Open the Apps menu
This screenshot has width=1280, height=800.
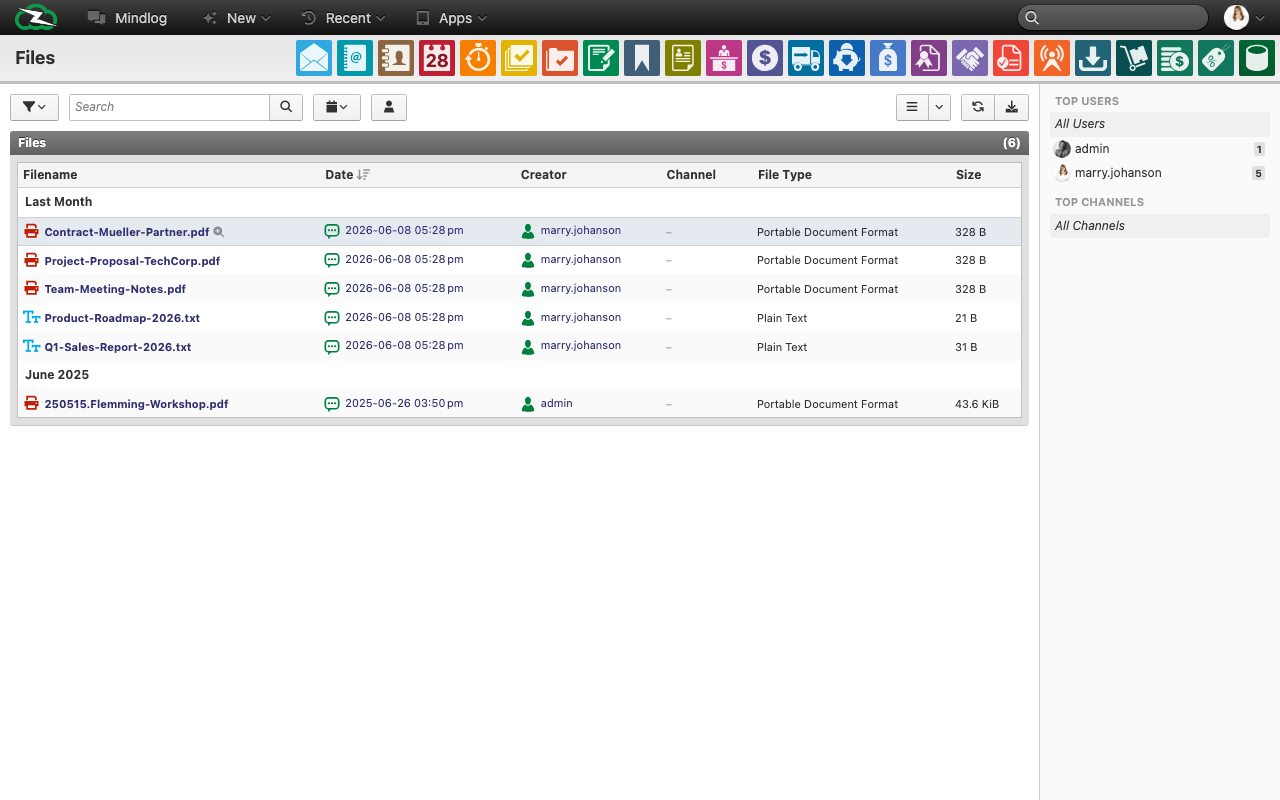pyautogui.click(x=451, y=18)
